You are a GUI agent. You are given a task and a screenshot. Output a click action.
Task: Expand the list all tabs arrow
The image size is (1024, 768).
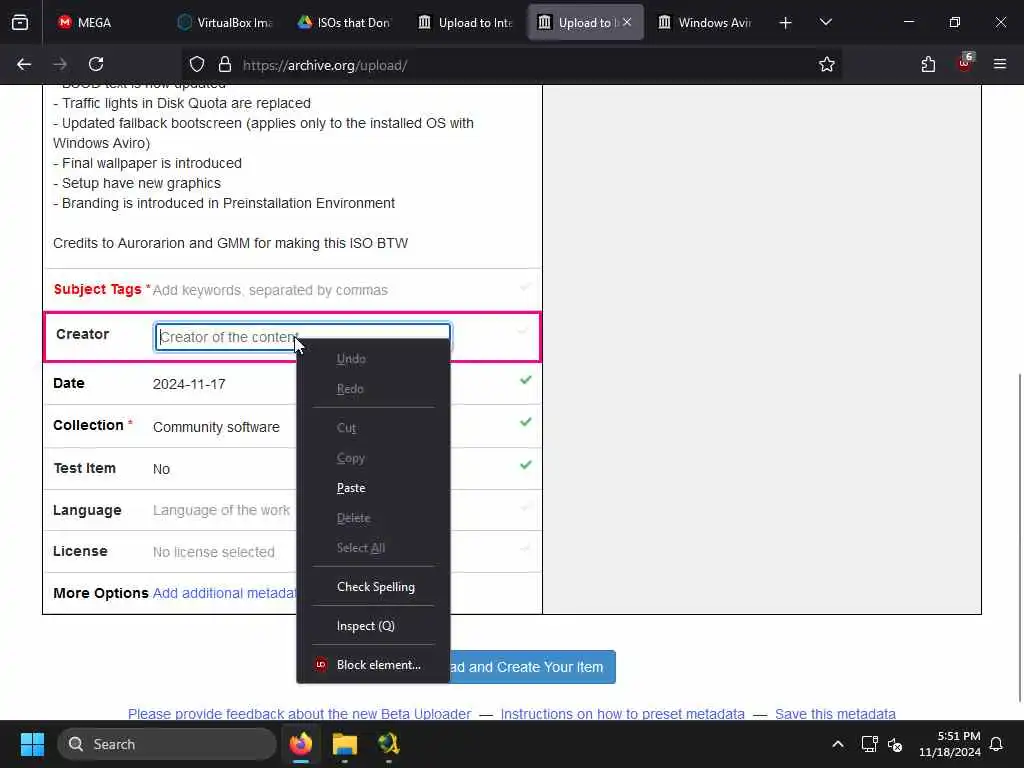pyautogui.click(x=825, y=23)
